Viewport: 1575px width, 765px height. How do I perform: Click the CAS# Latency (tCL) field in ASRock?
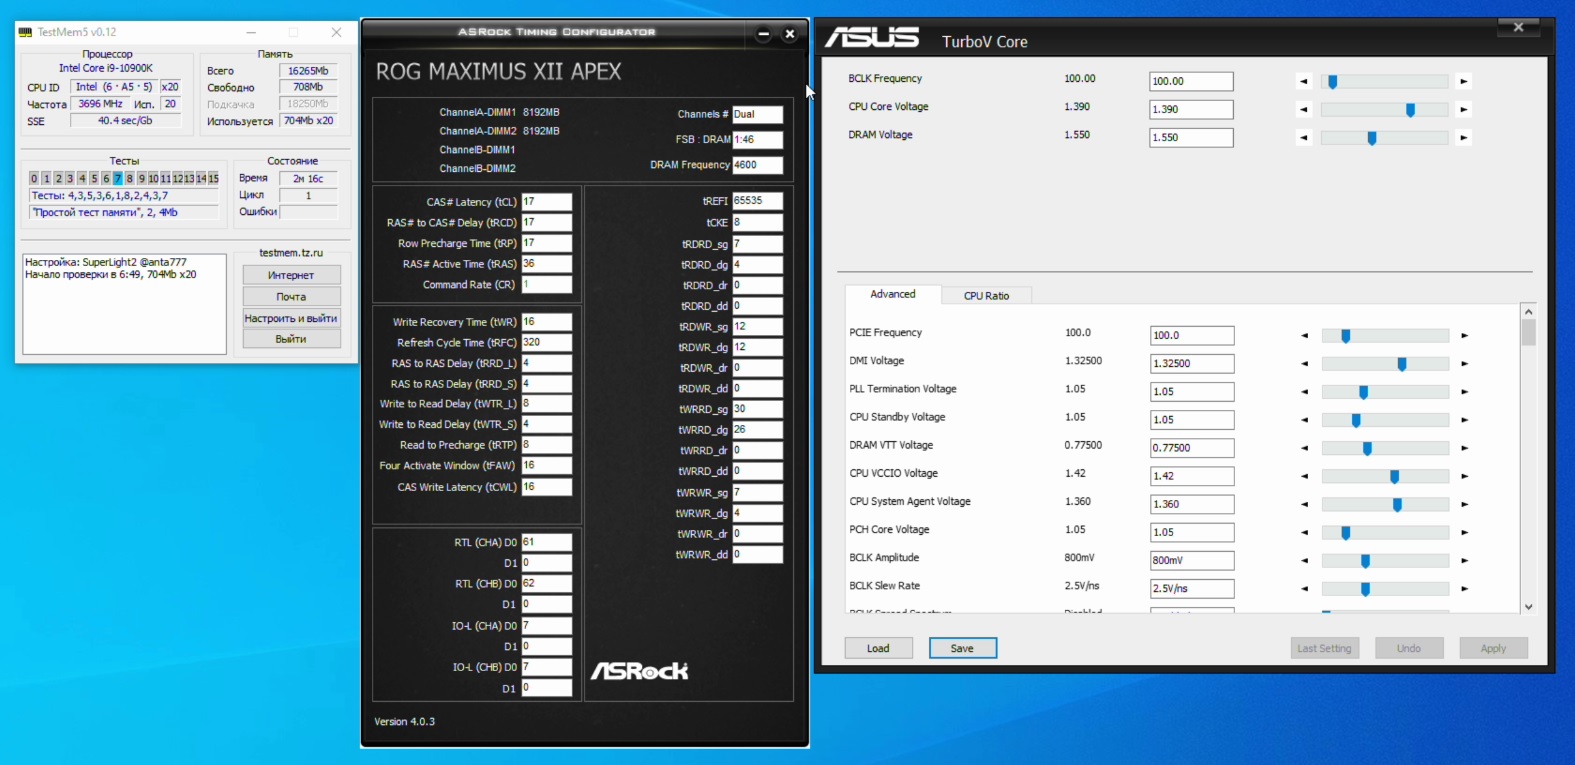tap(546, 202)
